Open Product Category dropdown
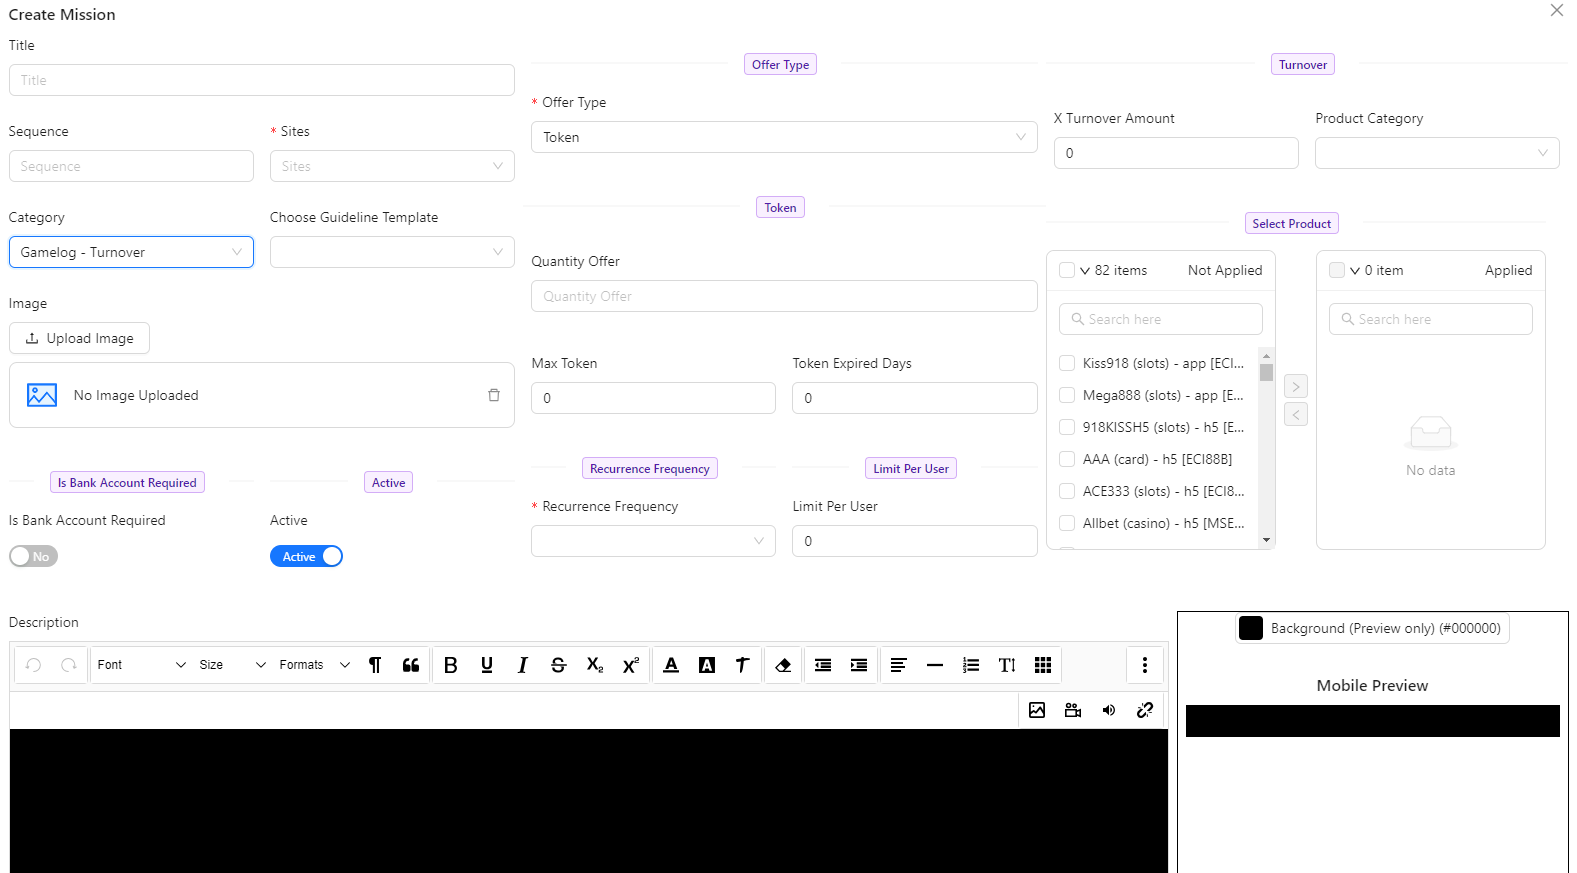Screen dimensions: 1577x873 tap(1437, 153)
